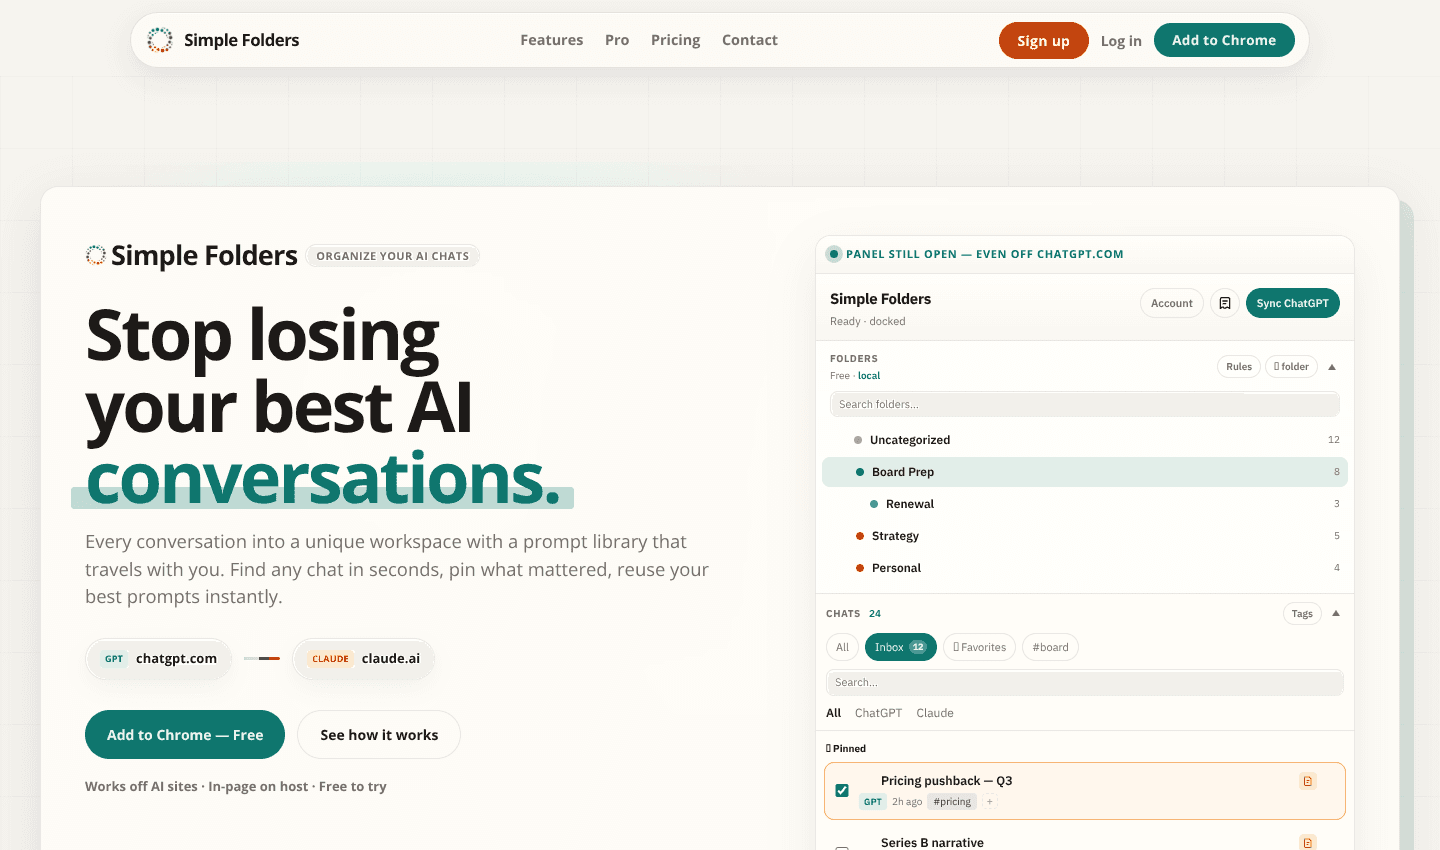Viewport: 1440px width, 850px height.
Task: Click the Ready · docked status text
Action: coord(868,322)
